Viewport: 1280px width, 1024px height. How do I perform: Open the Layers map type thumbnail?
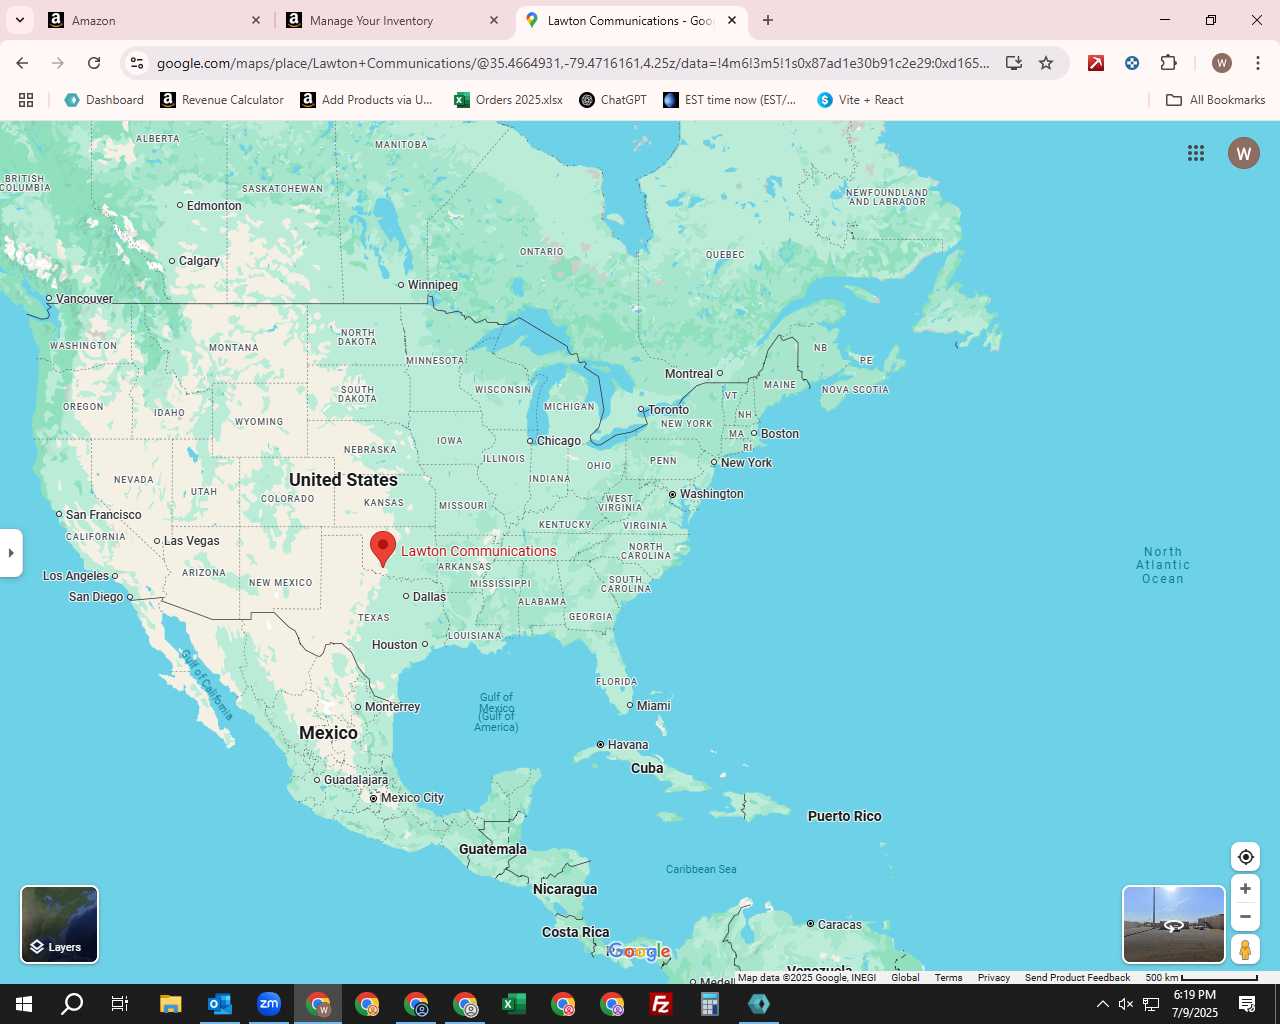[x=60, y=925]
